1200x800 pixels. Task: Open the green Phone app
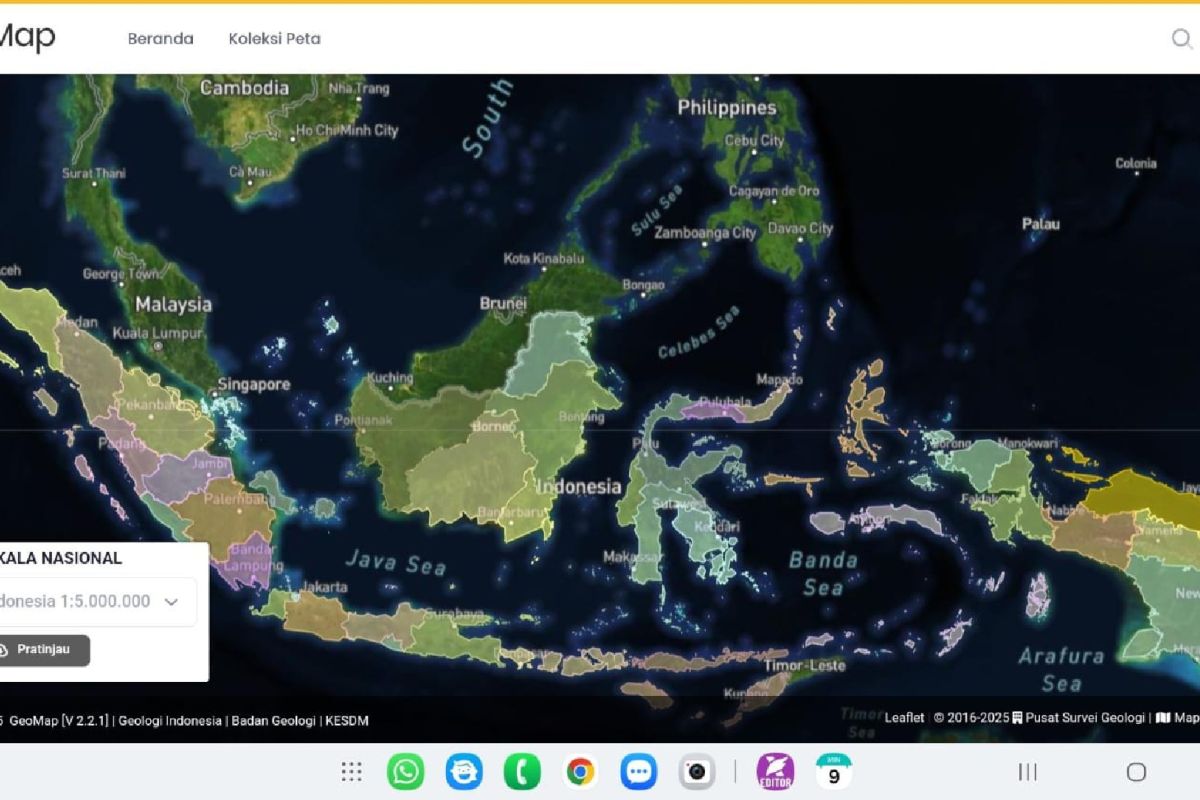point(521,771)
